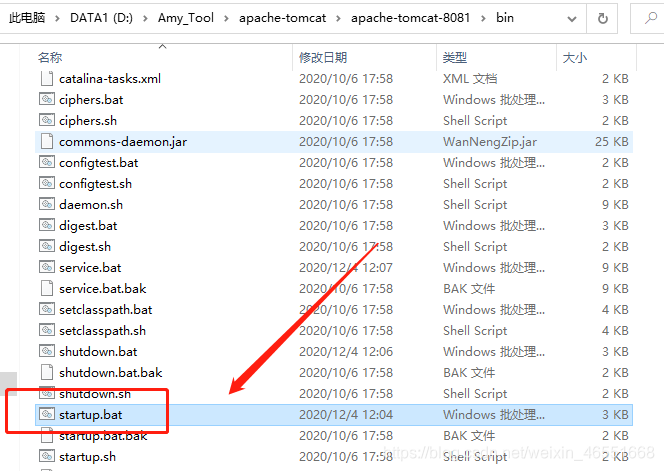Click WanNengZip.jar type of commons-daemon.jar
Image resolution: width=664 pixels, height=471 pixels.
tap(490, 141)
